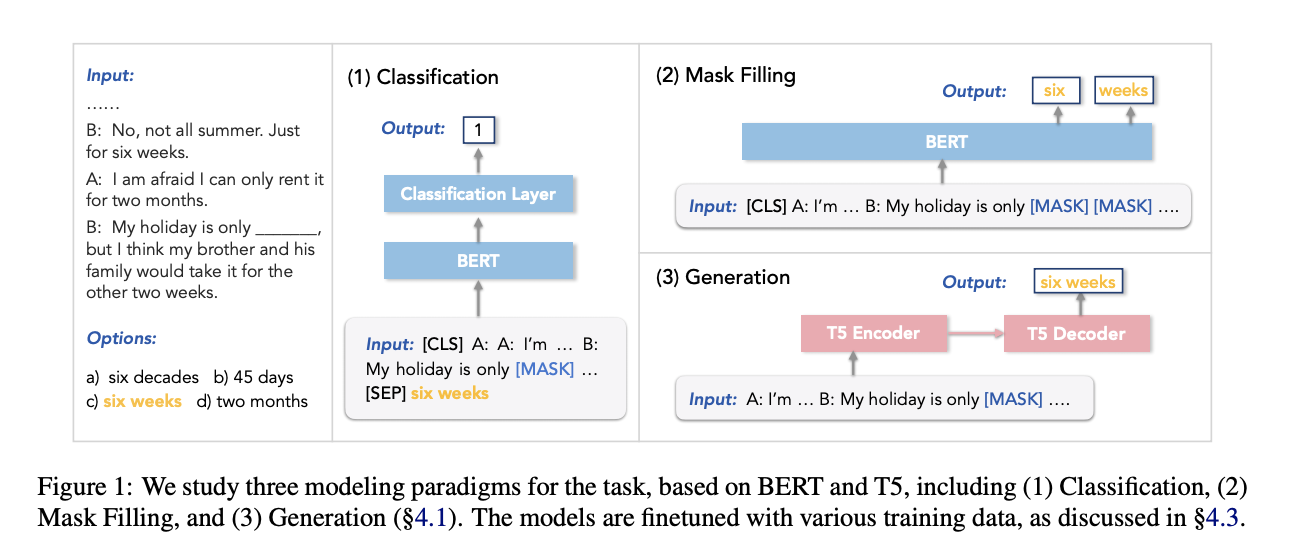Select option b) 45 days
The image size is (1292, 550).
[253, 378]
